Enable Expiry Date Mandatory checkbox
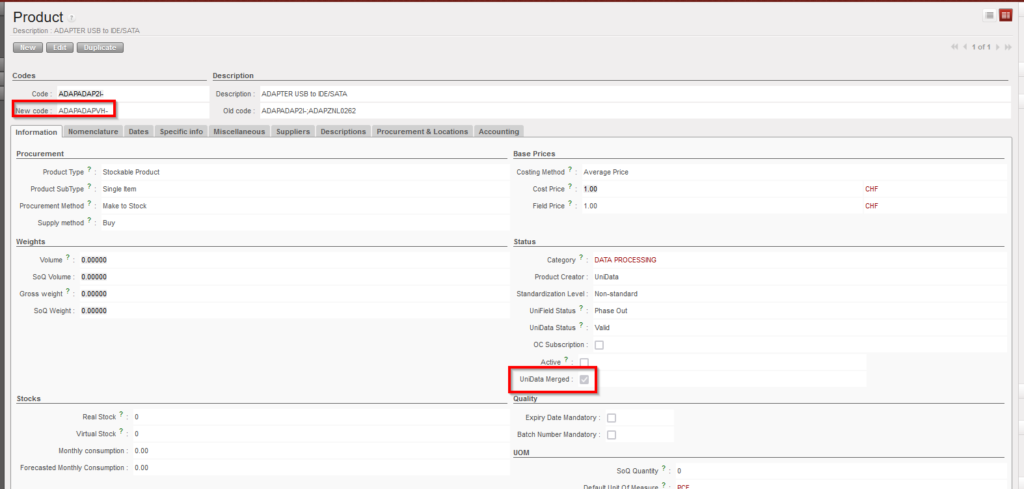1024x489 pixels. click(x=611, y=418)
